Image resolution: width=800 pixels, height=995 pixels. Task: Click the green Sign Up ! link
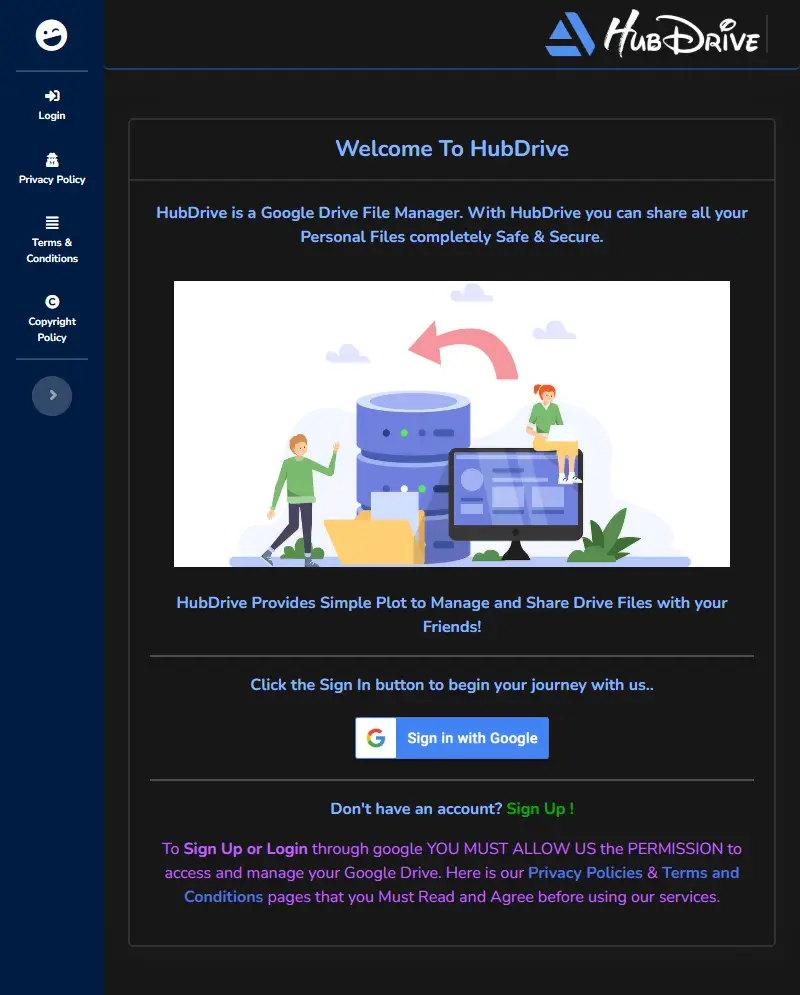pyautogui.click(x=540, y=808)
